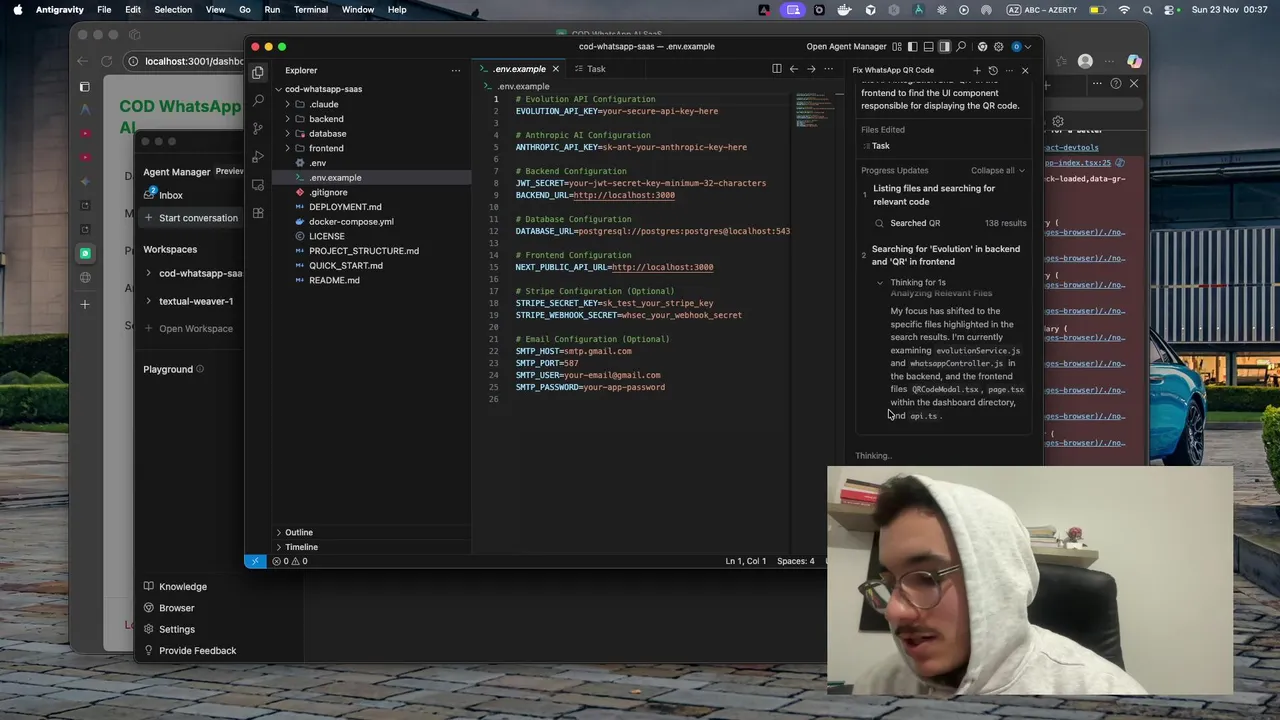Image resolution: width=1280 pixels, height=720 pixels.
Task: Collapse the Thinking for 1s section
Action: tap(917, 282)
